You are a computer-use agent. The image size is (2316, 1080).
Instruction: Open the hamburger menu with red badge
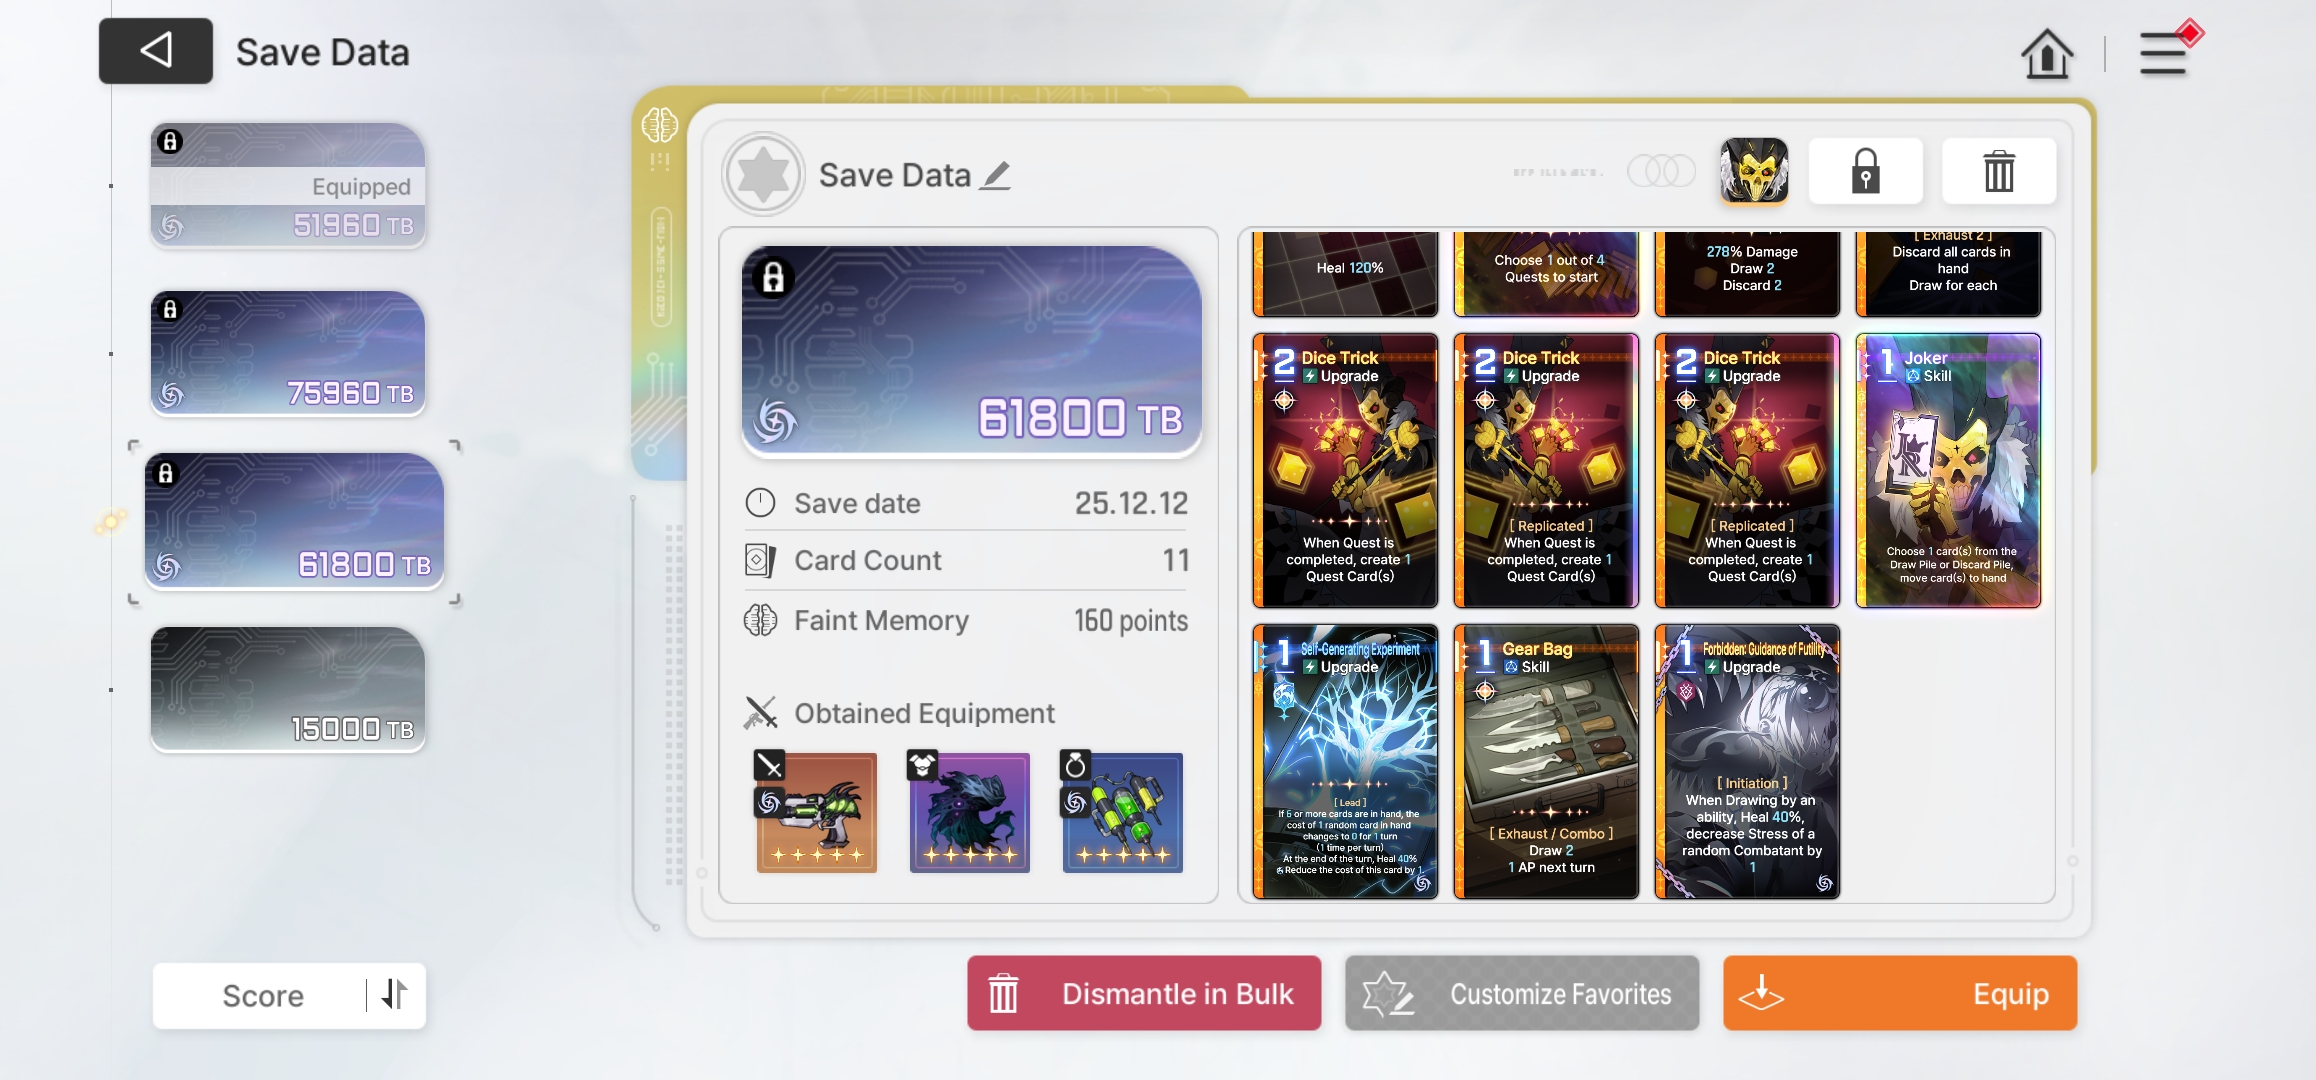2165,52
